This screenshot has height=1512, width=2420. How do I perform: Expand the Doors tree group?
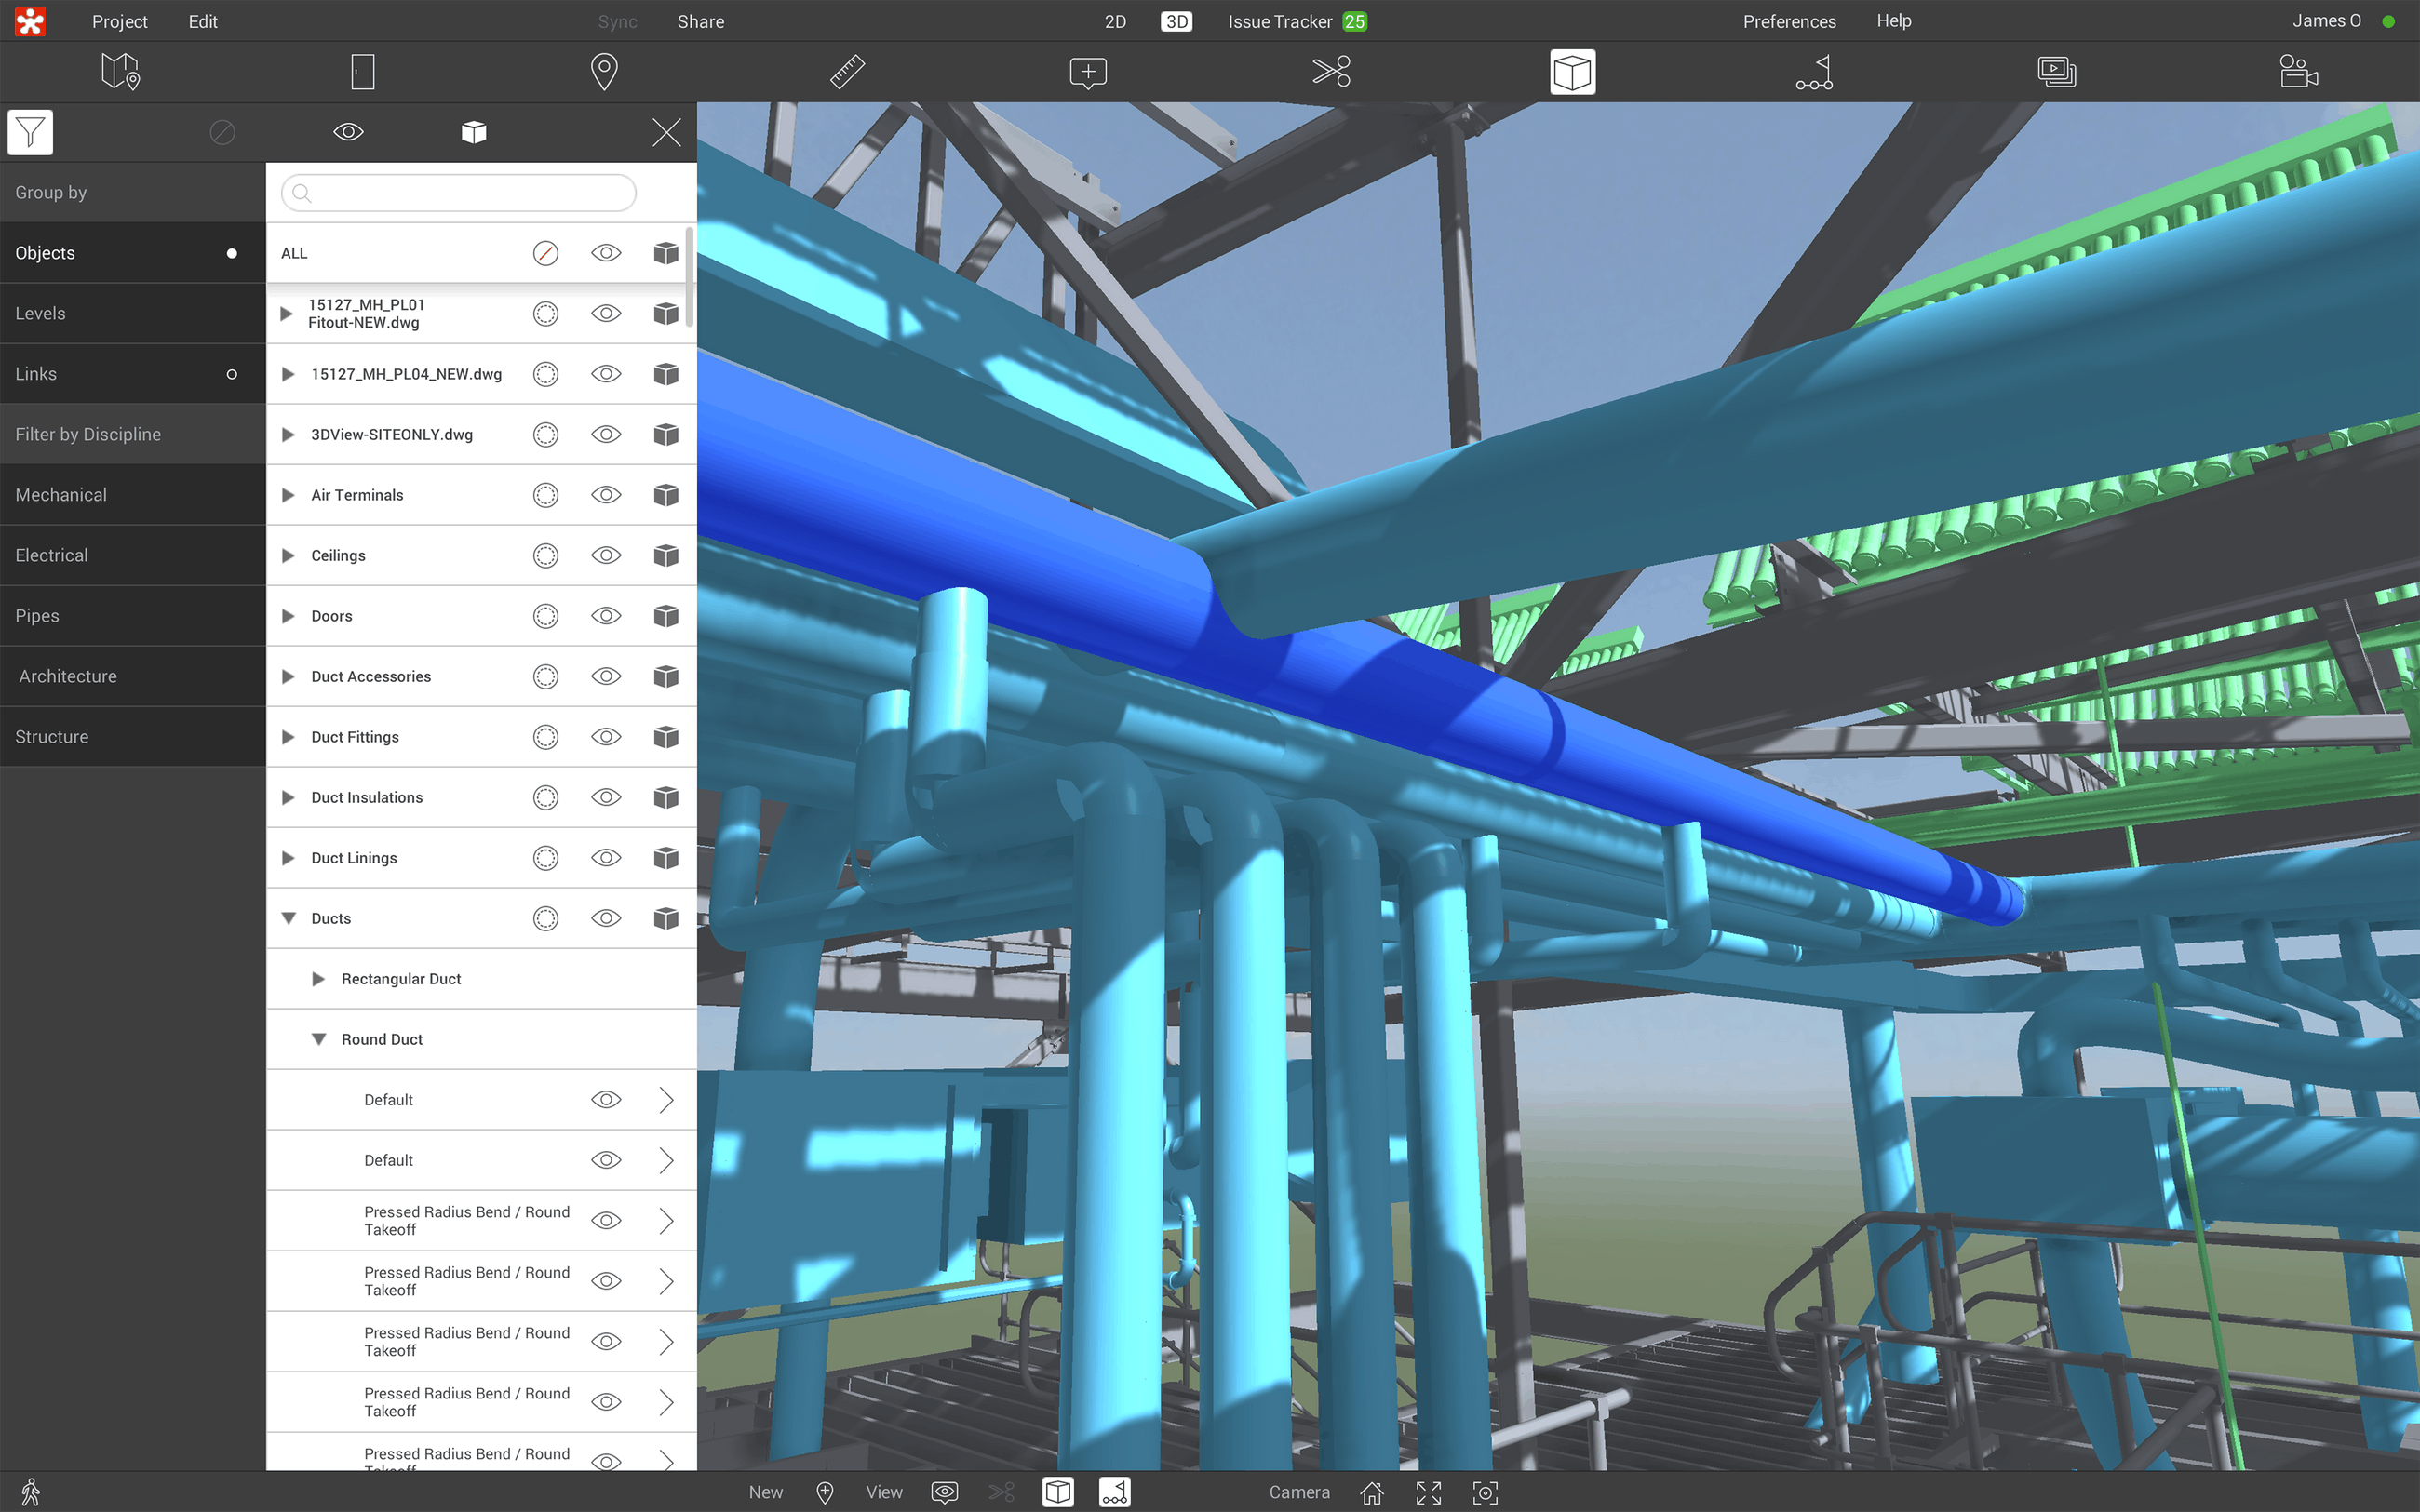tap(288, 616)
